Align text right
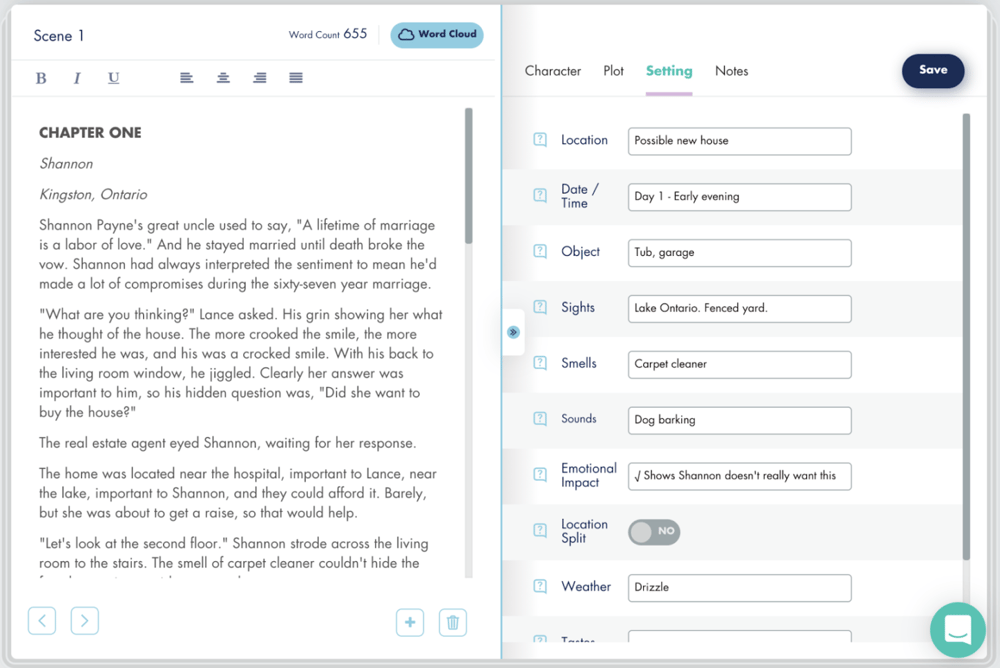 (260, 78)
